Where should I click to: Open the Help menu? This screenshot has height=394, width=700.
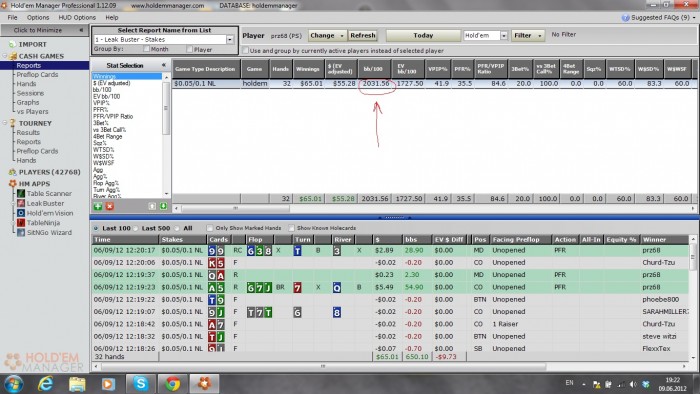click(112, 17)
